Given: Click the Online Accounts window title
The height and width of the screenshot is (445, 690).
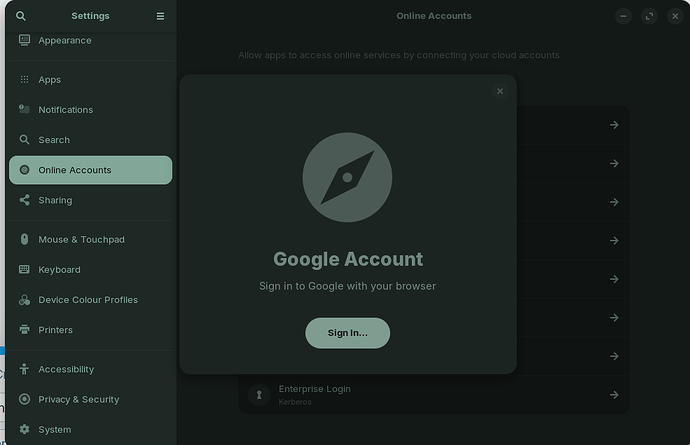Looking at the screenshot, I should (433, 16).
